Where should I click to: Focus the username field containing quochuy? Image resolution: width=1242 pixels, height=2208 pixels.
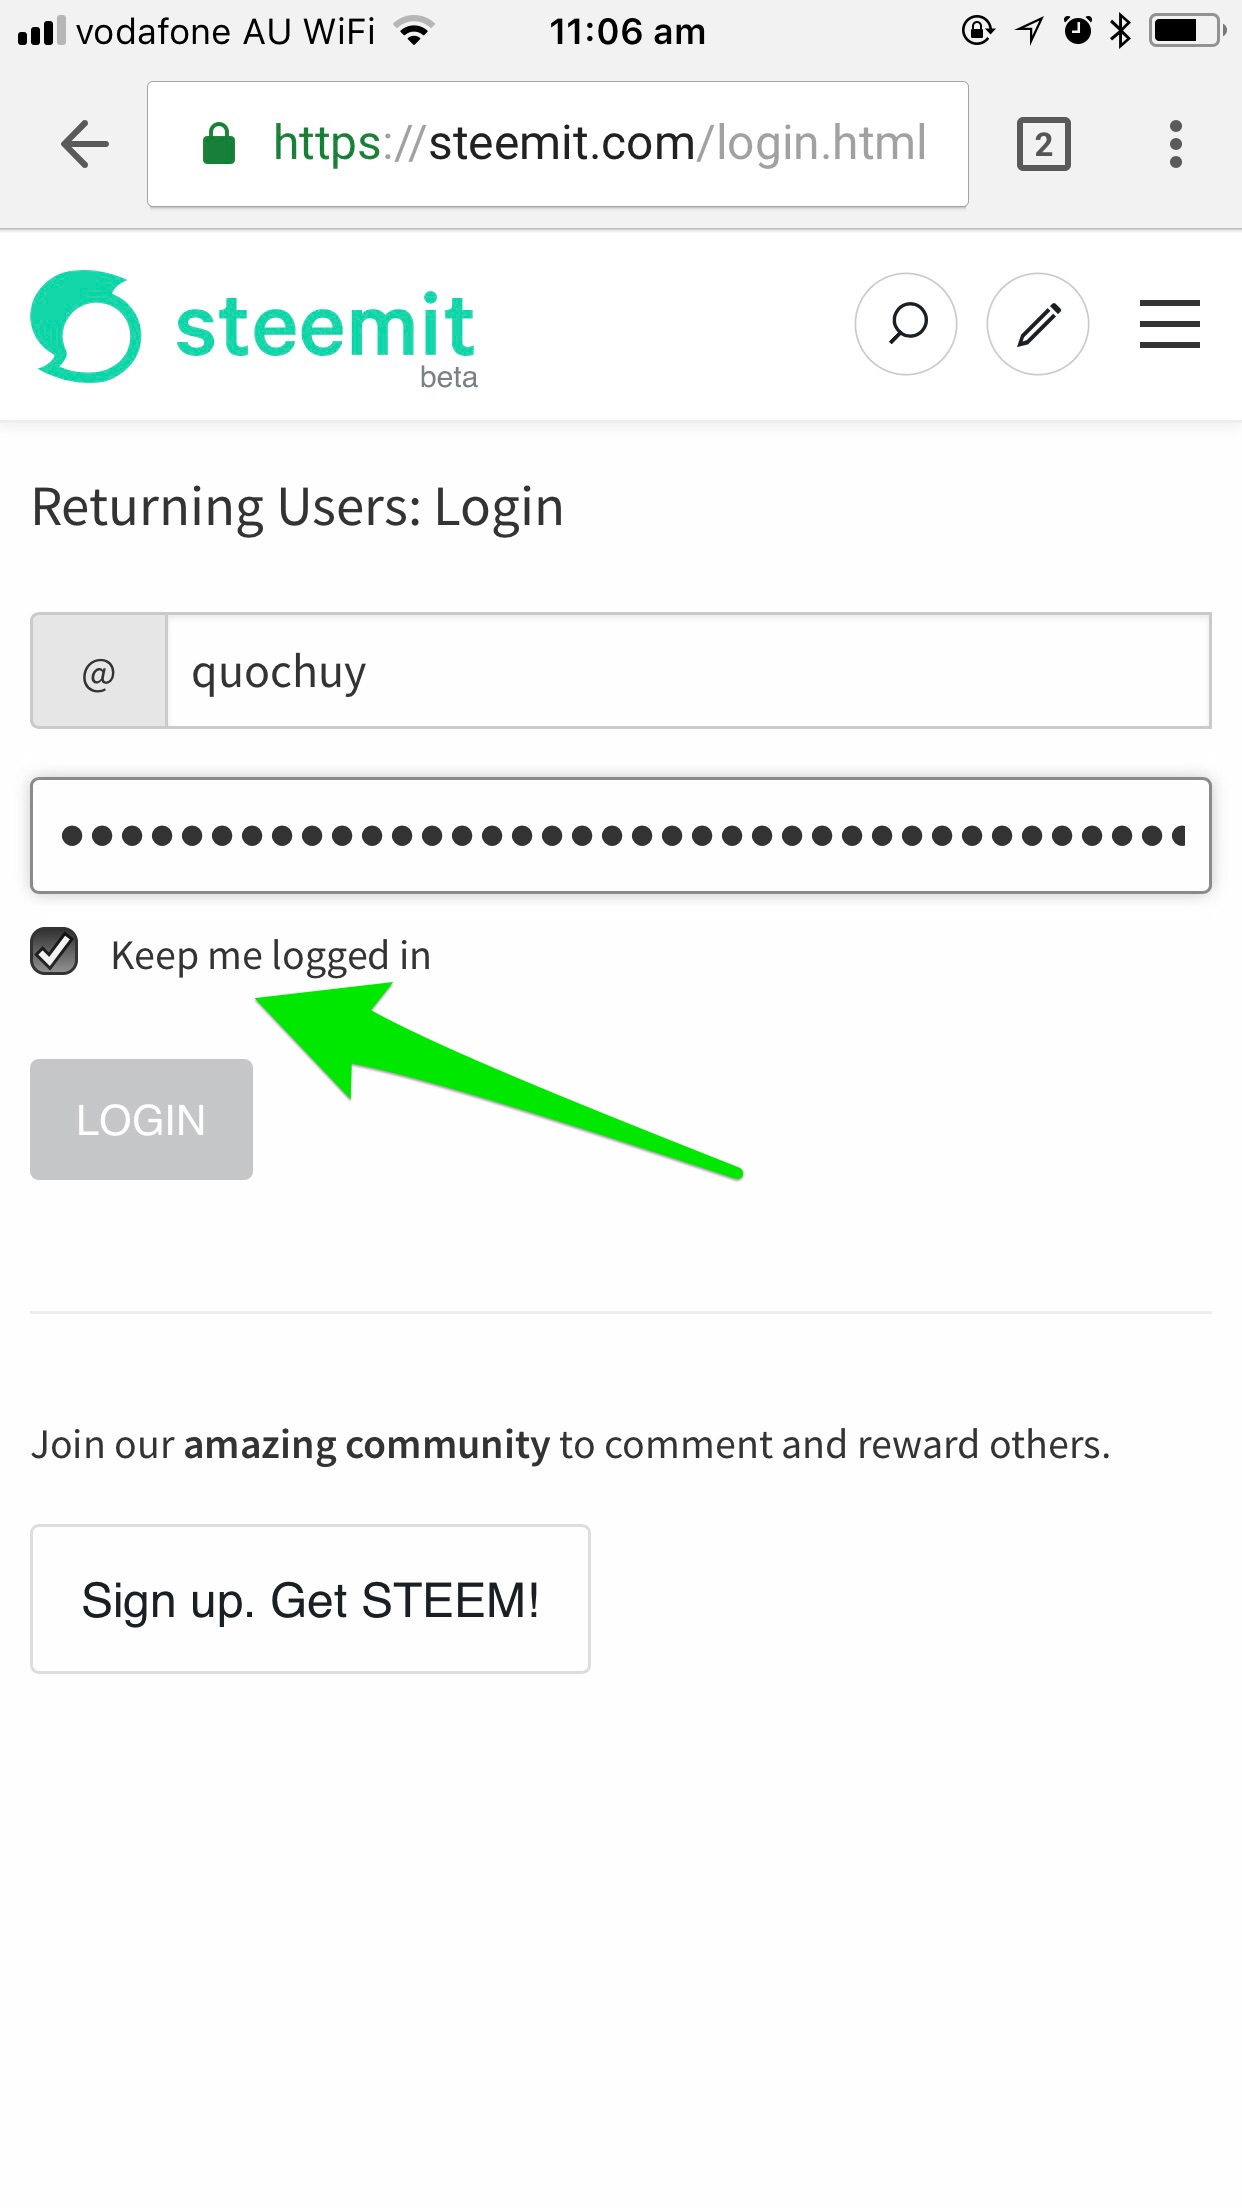pos(688,671)
